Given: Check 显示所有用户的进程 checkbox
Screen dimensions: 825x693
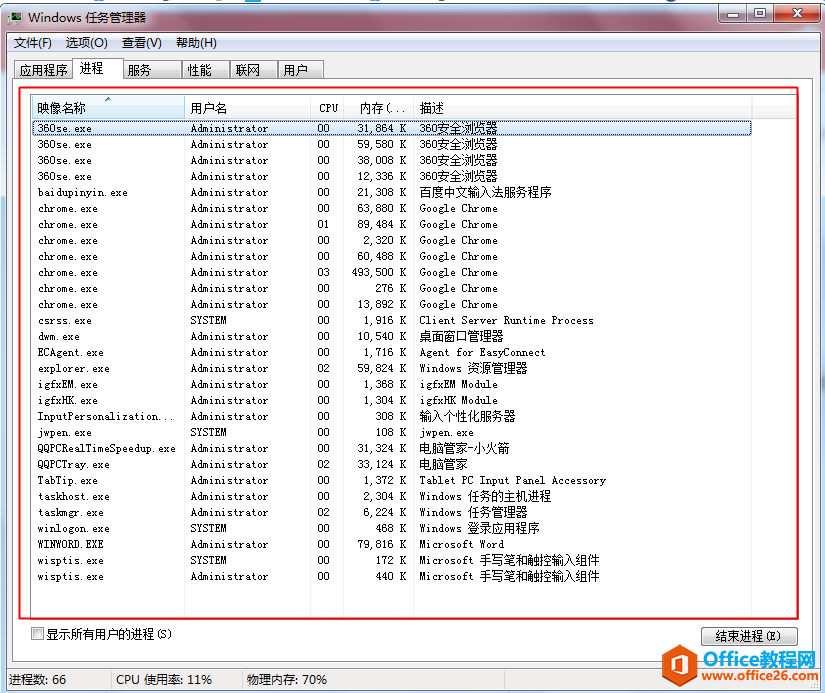Looking at the screenshot, I should click(x=38, y=634).
